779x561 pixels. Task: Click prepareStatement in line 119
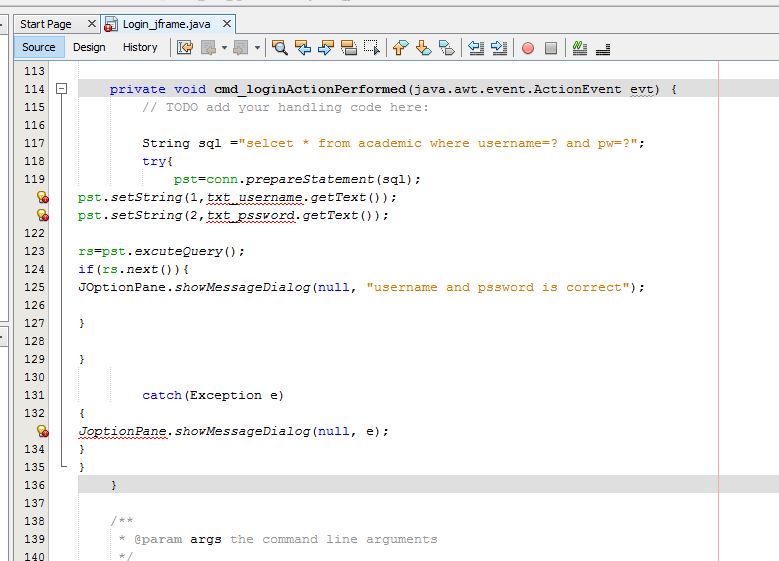coord(310,179)
